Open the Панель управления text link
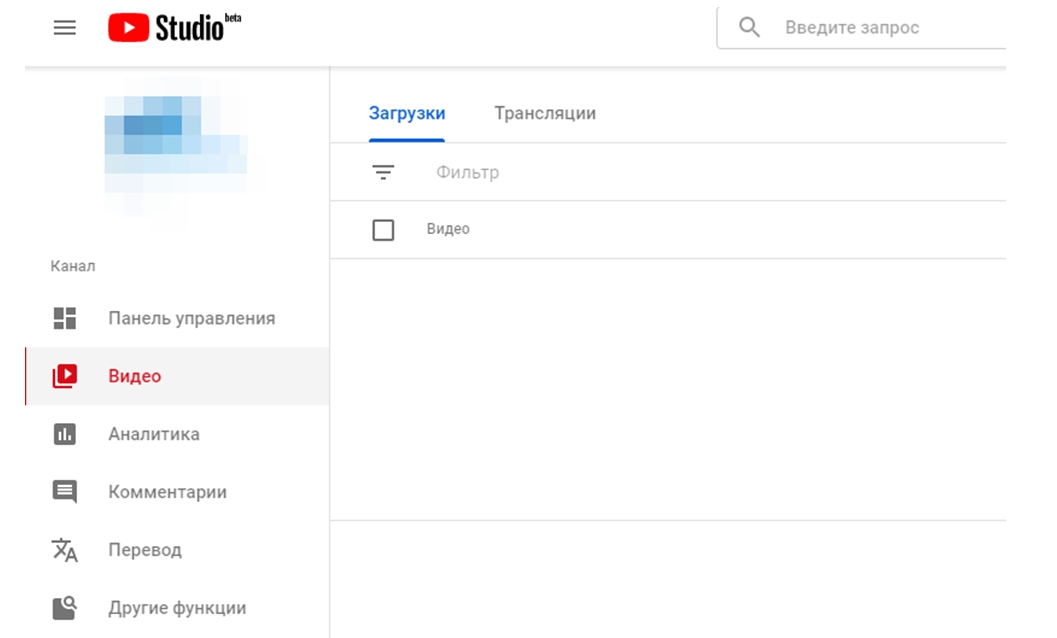The height and width of the screenshot is (638, 1057). pos(192,318)
